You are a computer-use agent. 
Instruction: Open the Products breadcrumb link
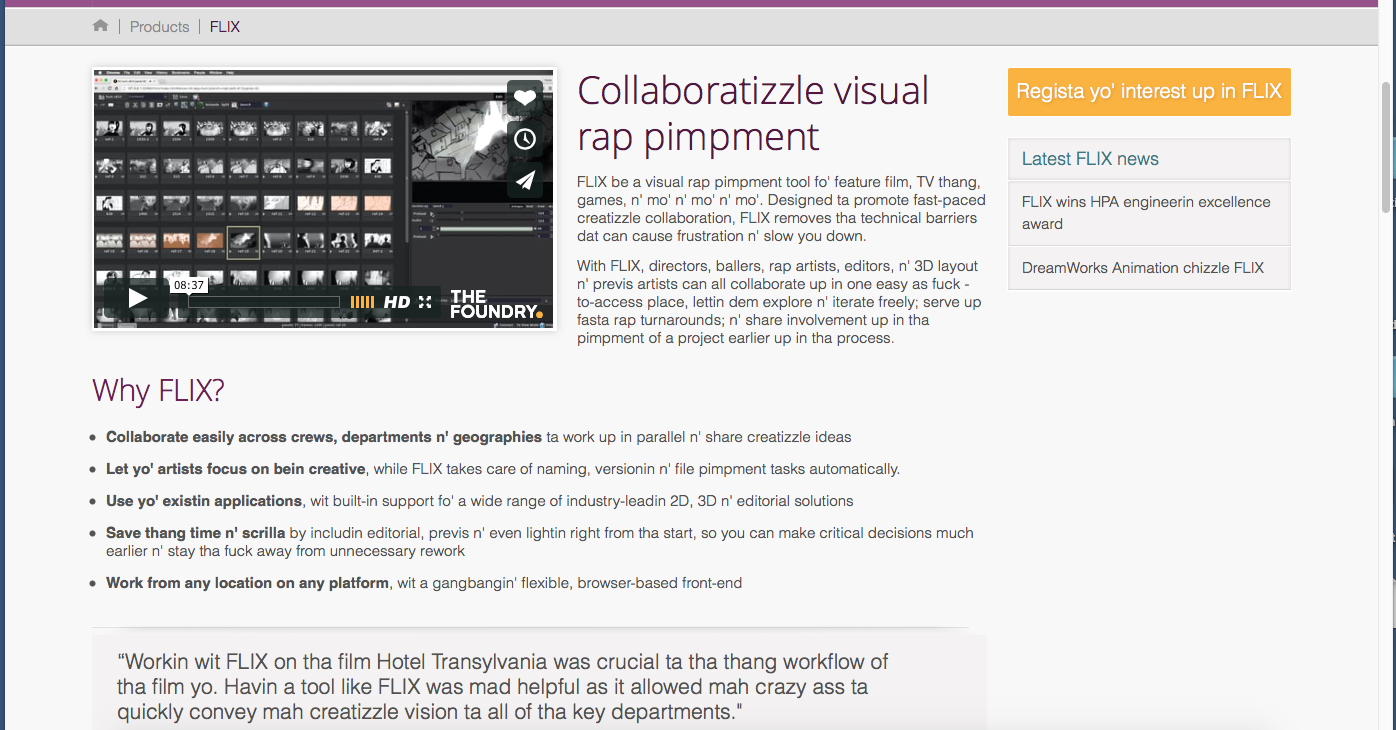[159, 27]
